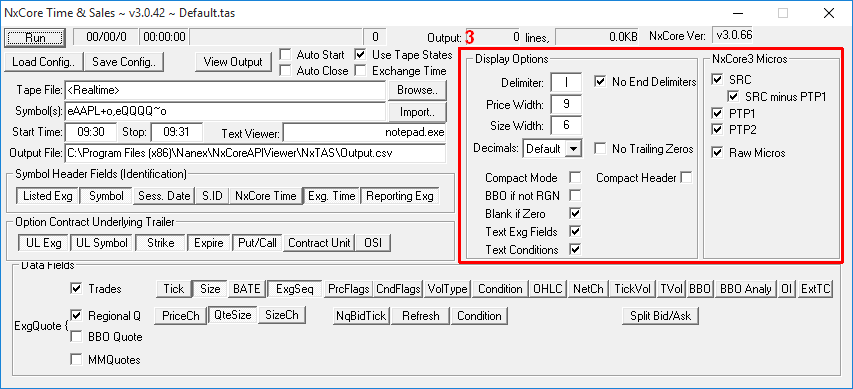
Task: Enable No Trailing Zeros checkbox
Action: pyautogui.click(x=601, y=149)
